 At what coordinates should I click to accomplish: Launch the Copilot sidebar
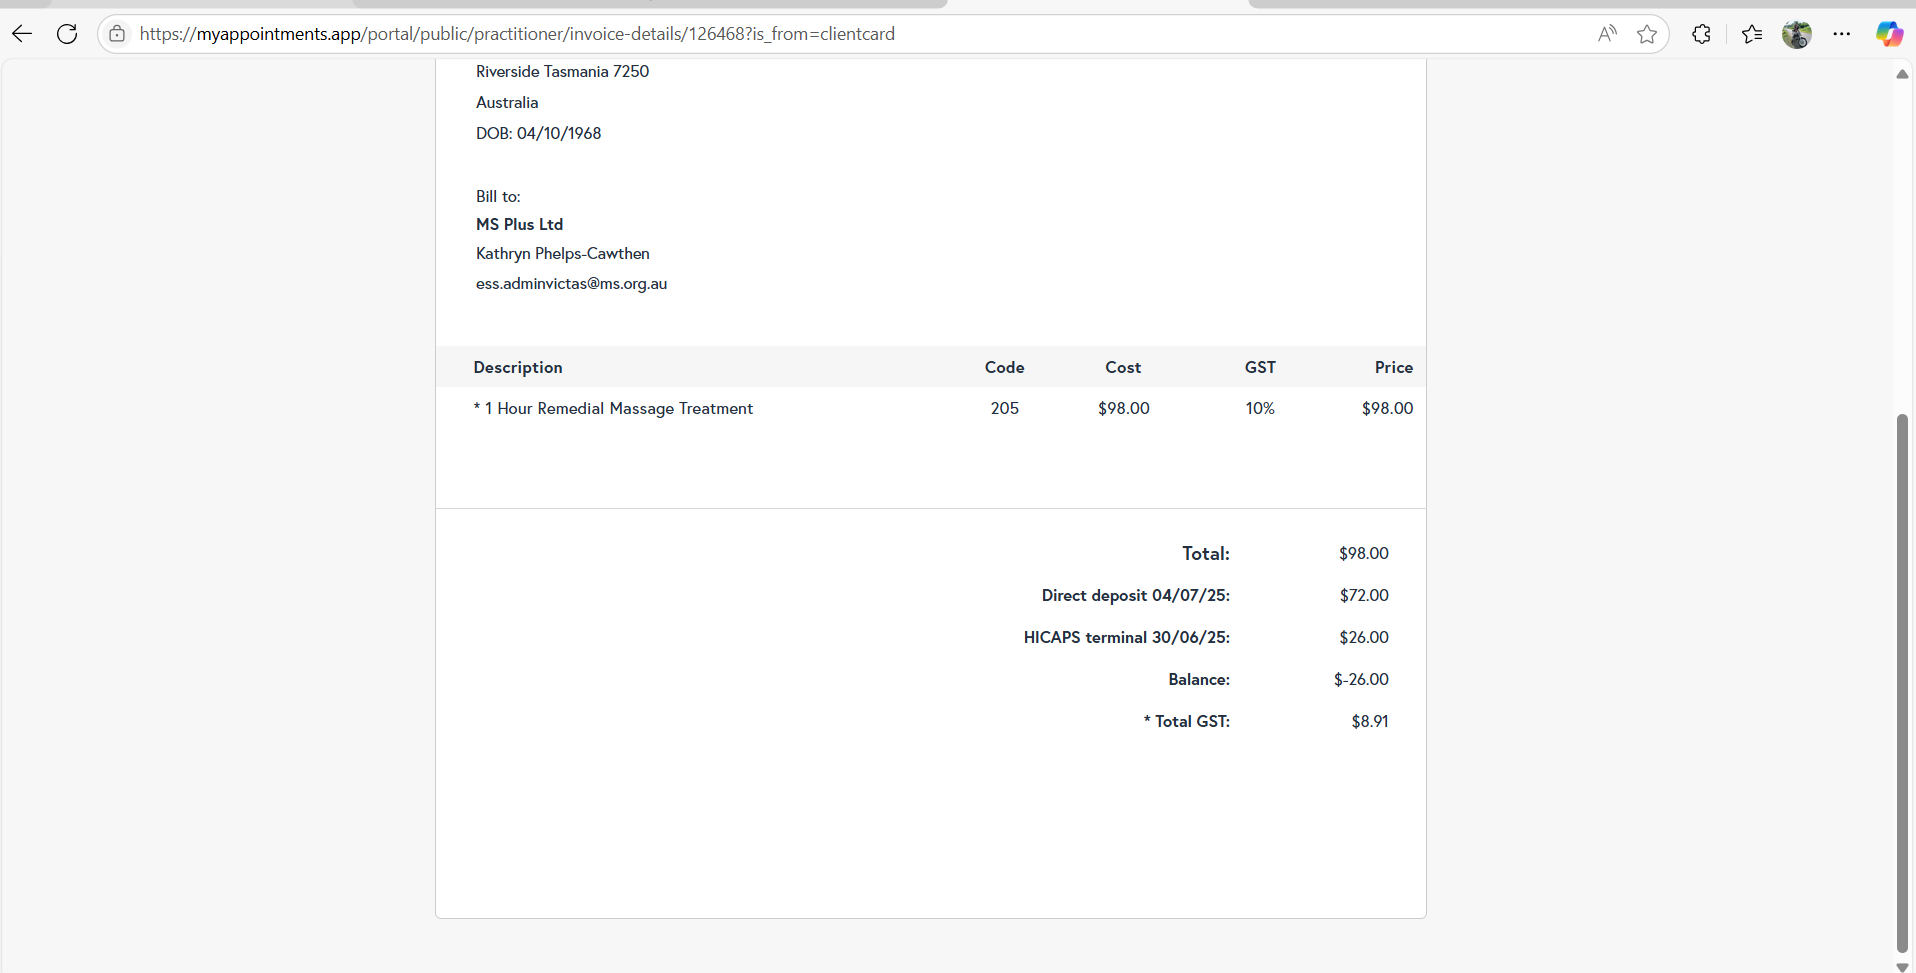[1889, 34]
